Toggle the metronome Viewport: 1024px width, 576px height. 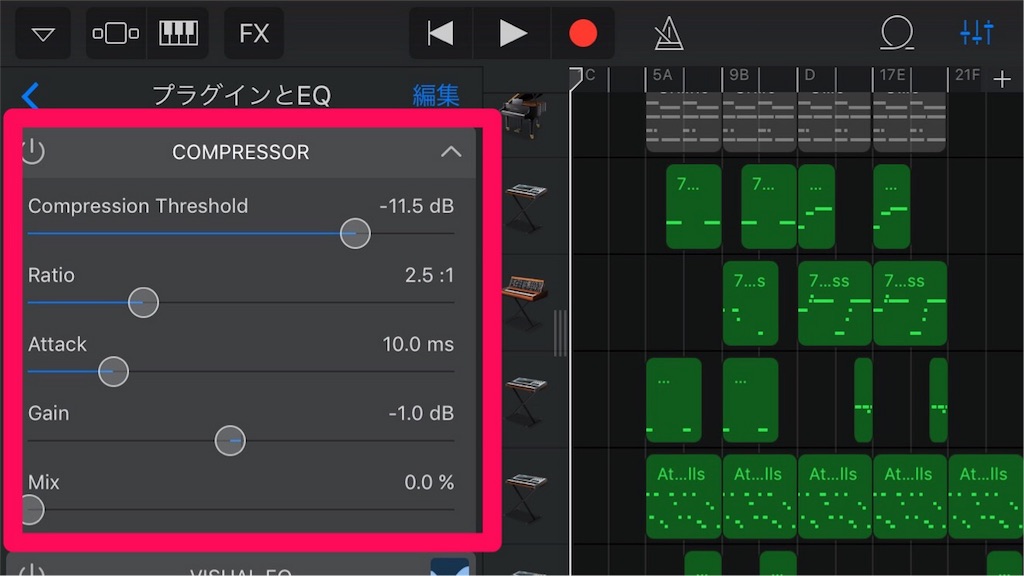click(x=668, y=33)
